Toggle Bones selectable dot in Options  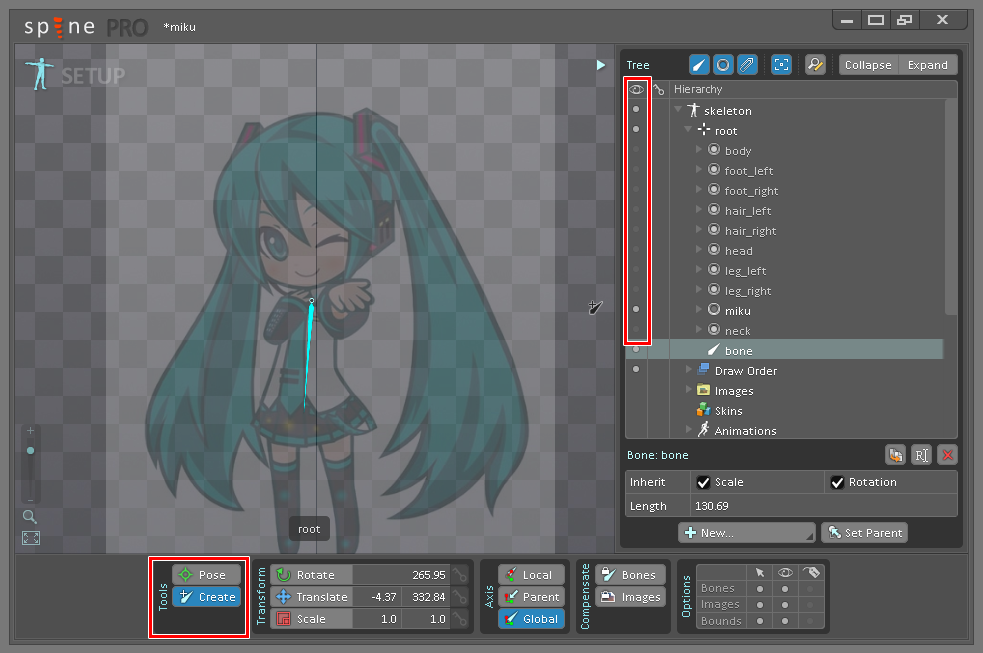(x=760, y=588)
